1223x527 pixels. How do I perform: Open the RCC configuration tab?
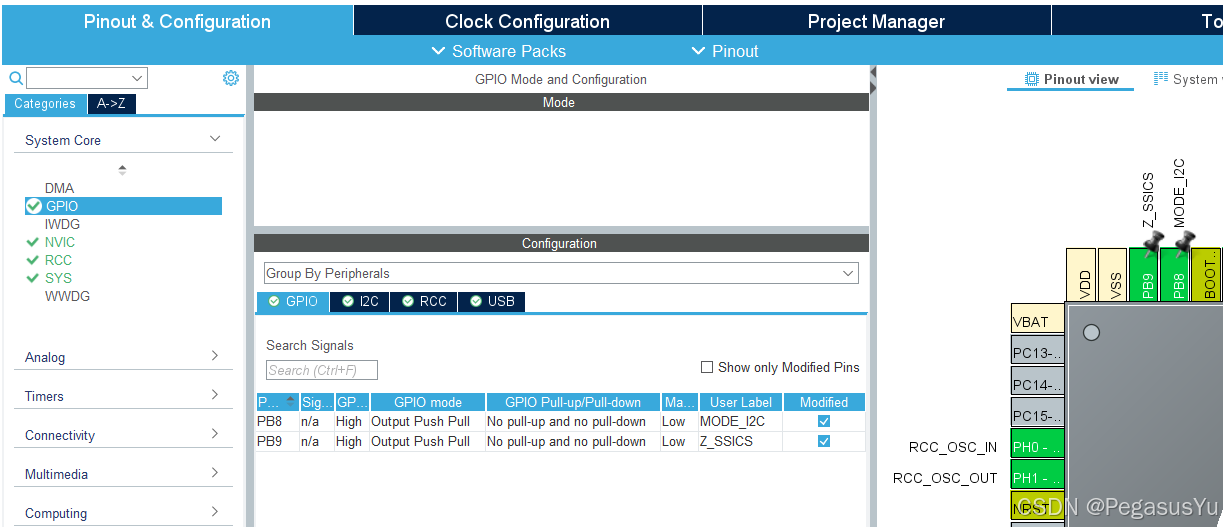click(x=424, y=301)
